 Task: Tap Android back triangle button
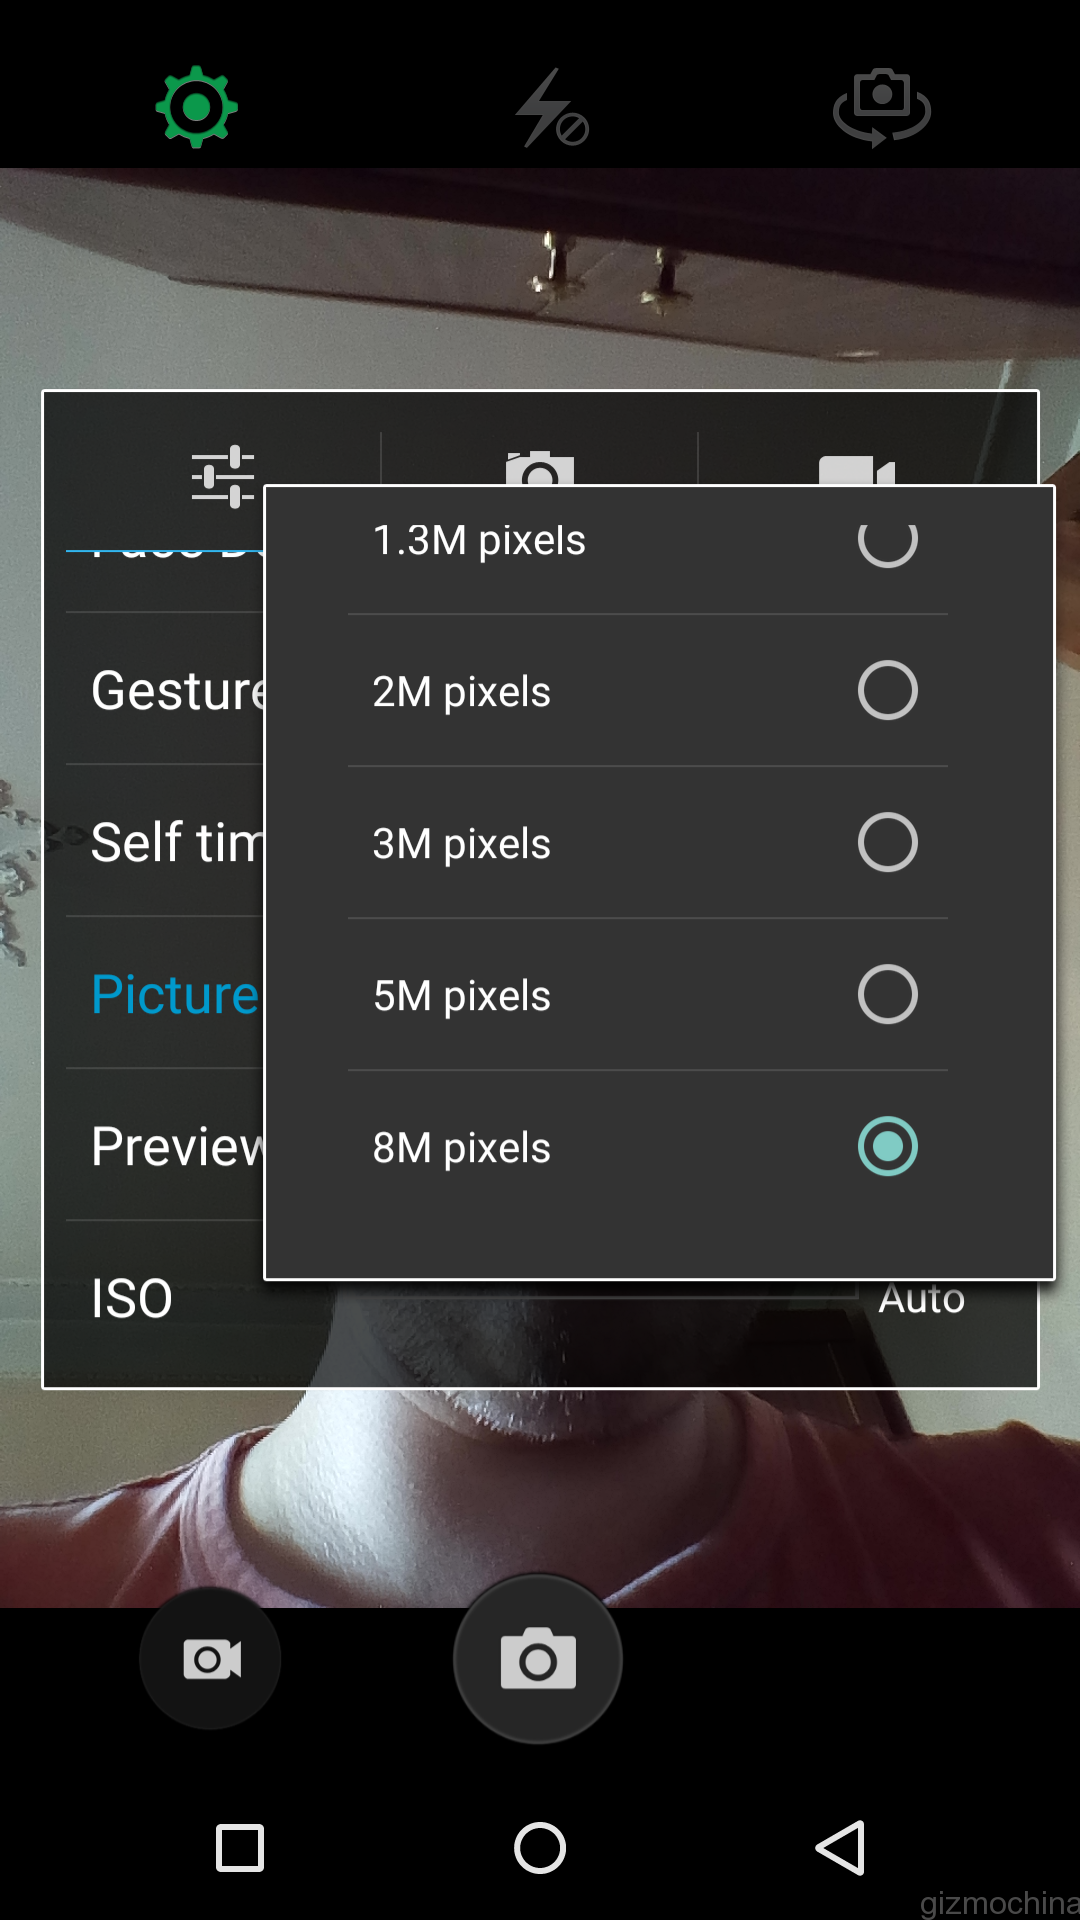pos(841,1847)
